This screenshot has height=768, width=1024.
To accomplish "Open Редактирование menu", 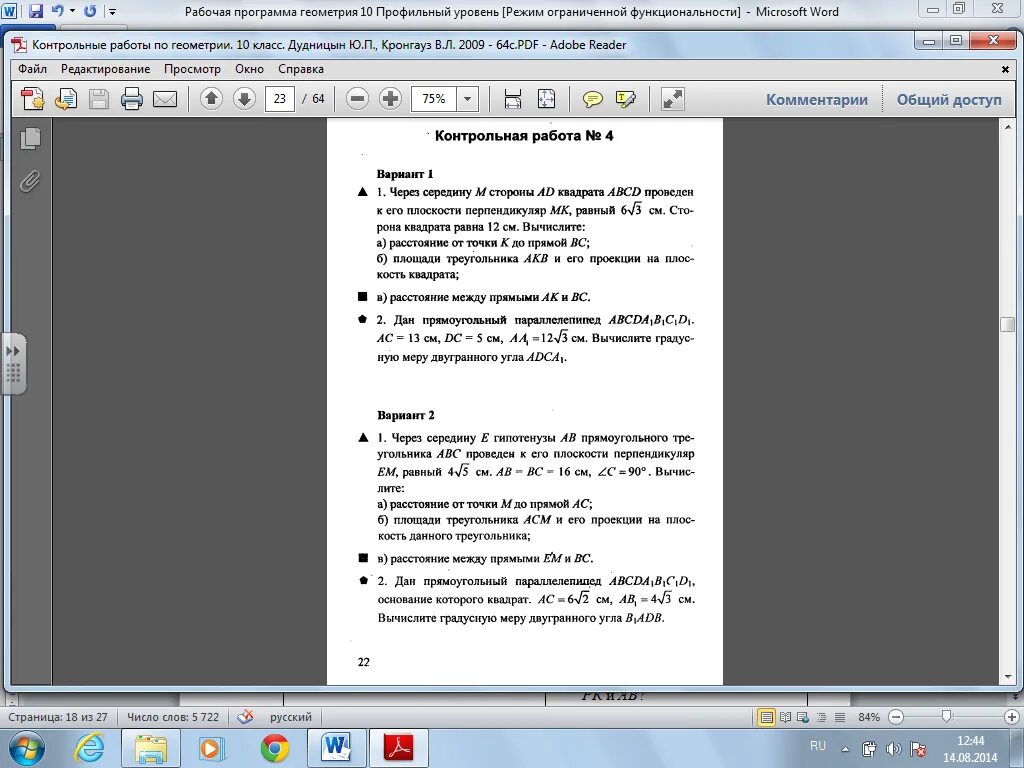I will tap(105, 69).
